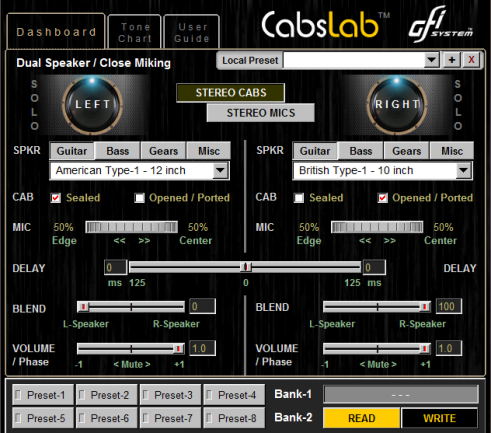Load Preset-7

(170, 418)
